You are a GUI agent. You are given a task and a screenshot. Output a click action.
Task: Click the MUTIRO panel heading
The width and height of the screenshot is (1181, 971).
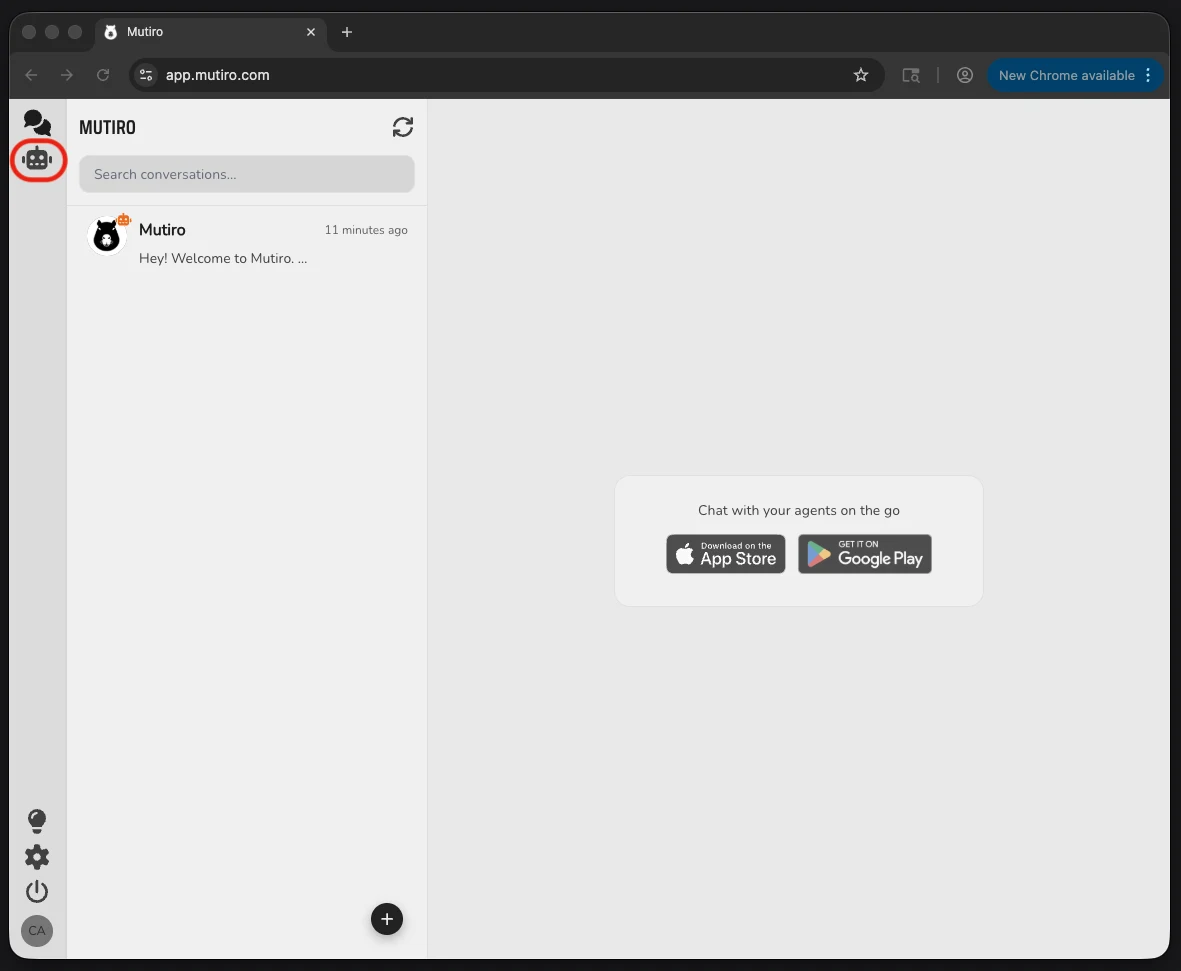[108, 127]
